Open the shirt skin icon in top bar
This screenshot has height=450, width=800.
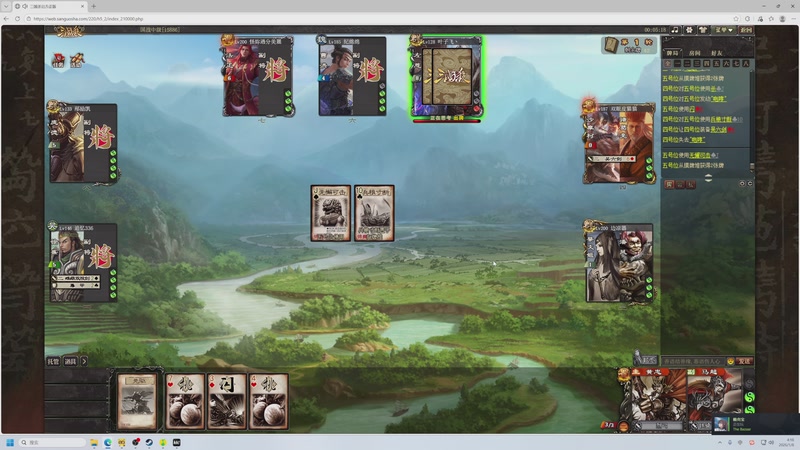(703, 30)
